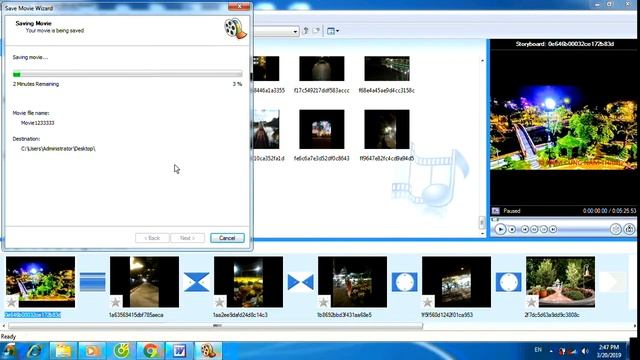Viewport: 640px width, 360px height.
Task: Click the greyed-out Next button
Action: [x=187, y=238]
